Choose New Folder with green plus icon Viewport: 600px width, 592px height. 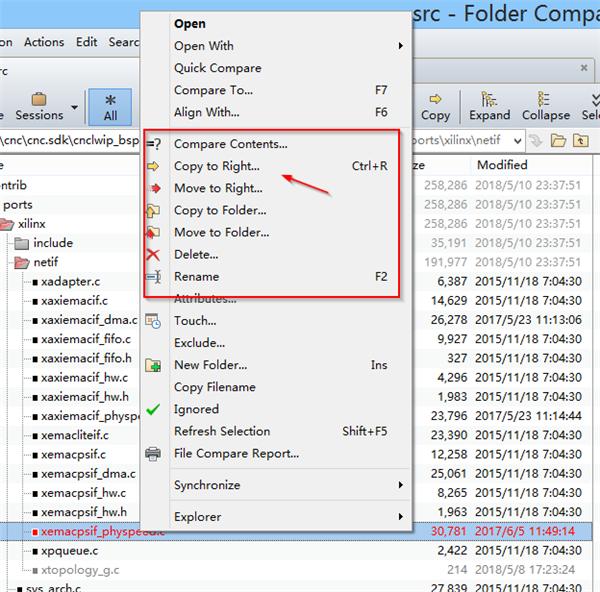210,365
